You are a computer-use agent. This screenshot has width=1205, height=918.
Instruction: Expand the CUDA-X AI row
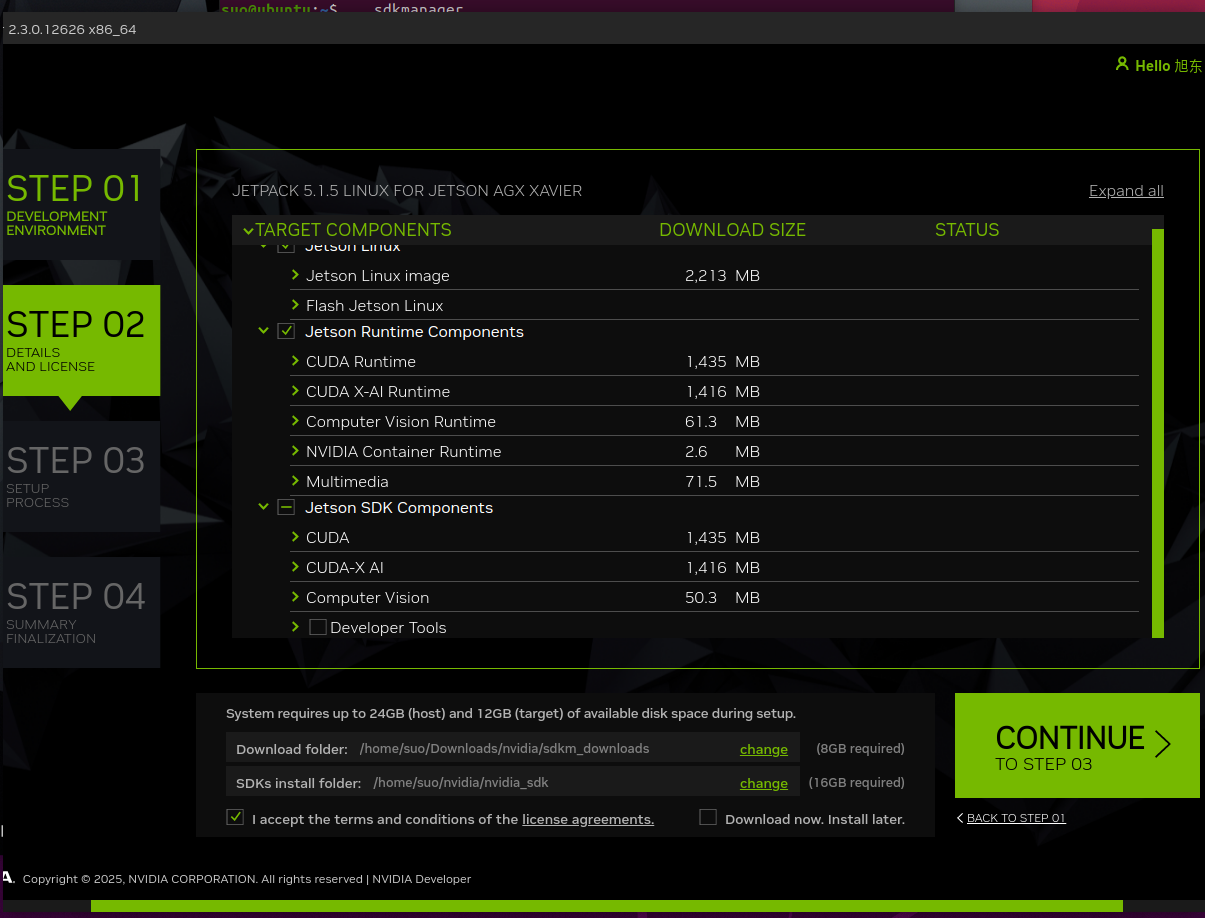(x=296, y=566)
